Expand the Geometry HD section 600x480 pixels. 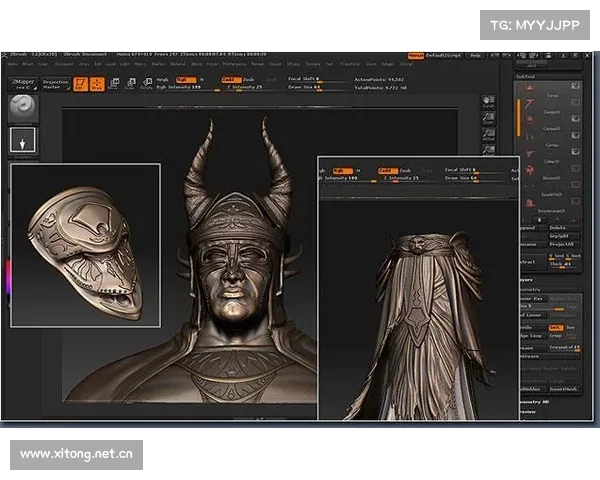pos(534,402)
